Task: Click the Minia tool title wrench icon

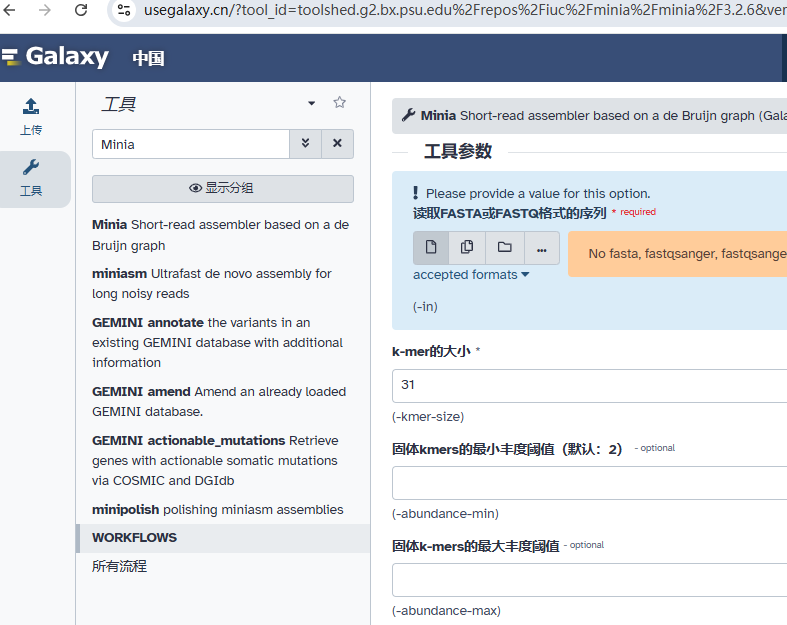Action: pos(409,115)
